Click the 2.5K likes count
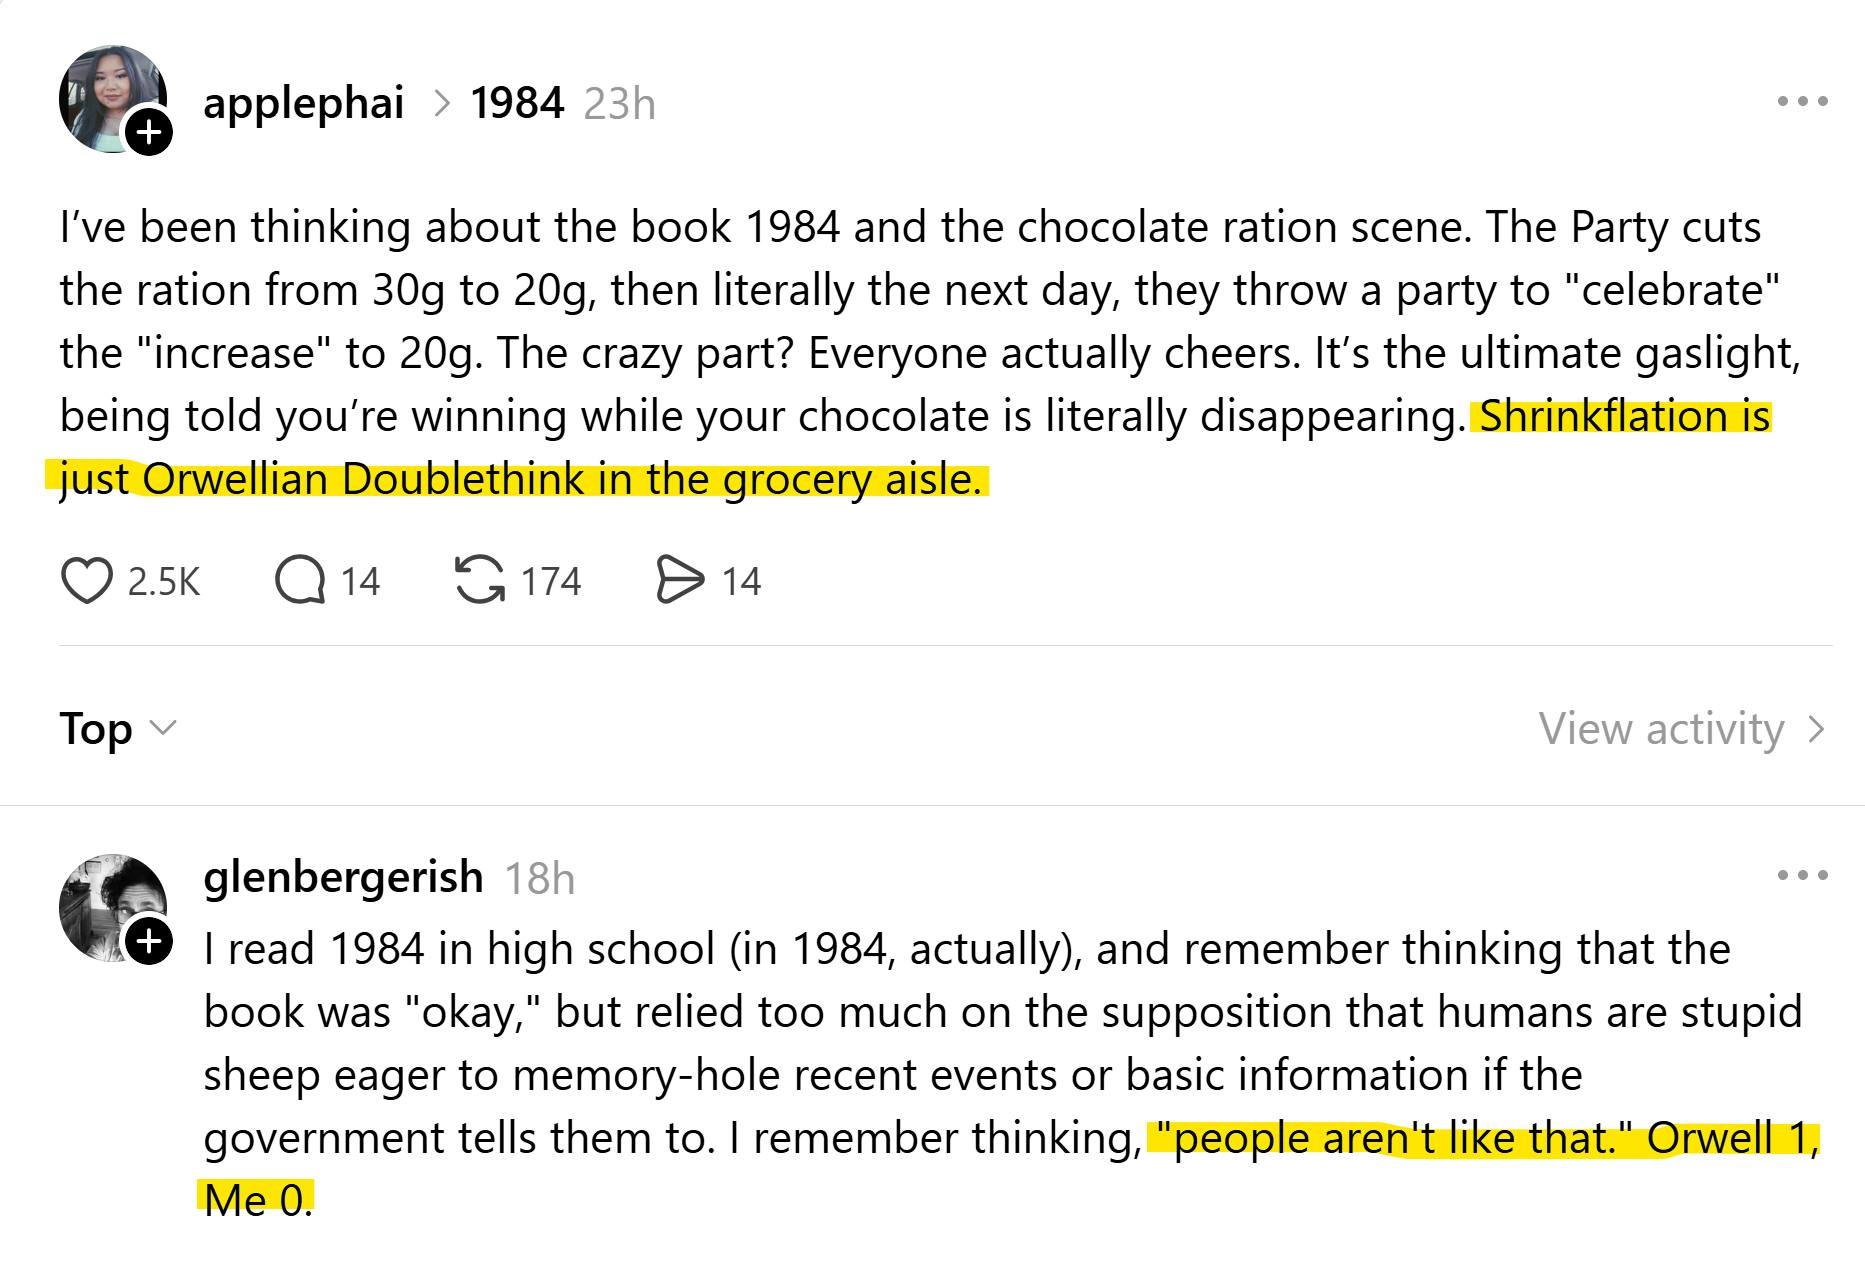Screen dimensions: 1865x1270 pyautogui.click(x=164, y=582)
